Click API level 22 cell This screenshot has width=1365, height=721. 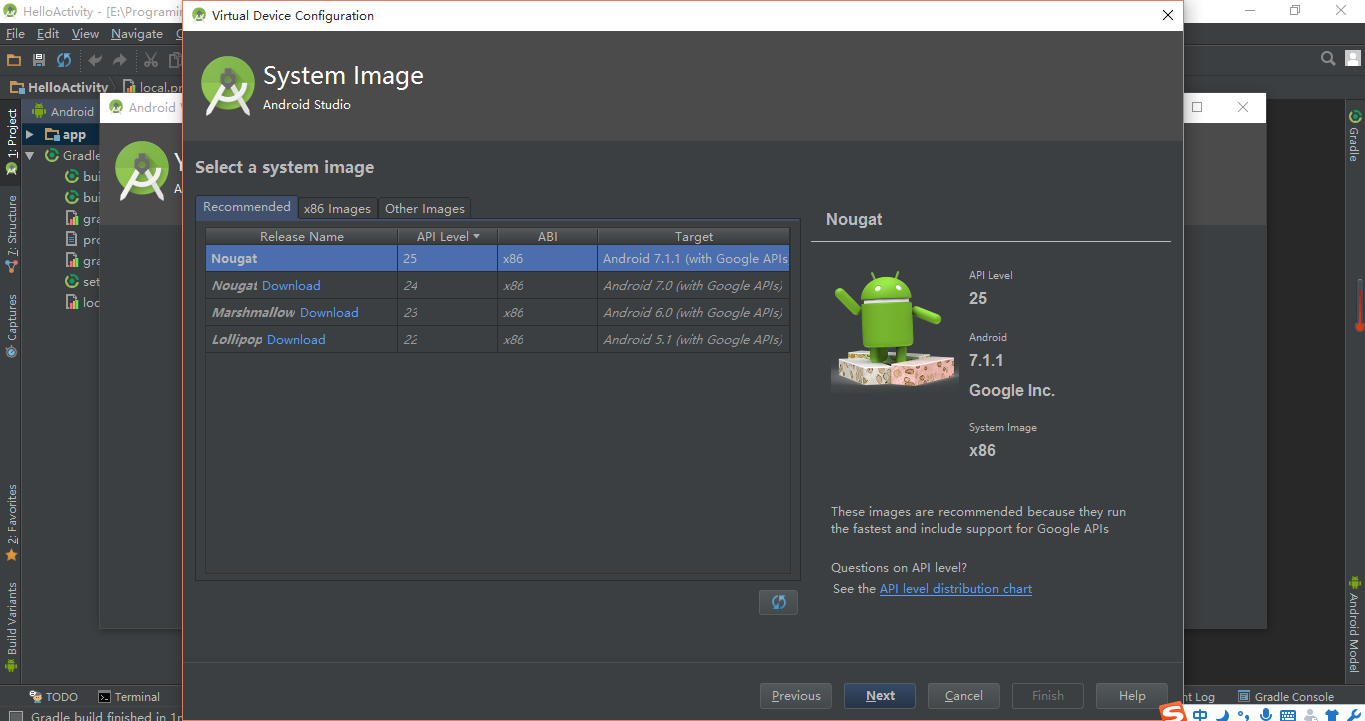tap(447, 339)
